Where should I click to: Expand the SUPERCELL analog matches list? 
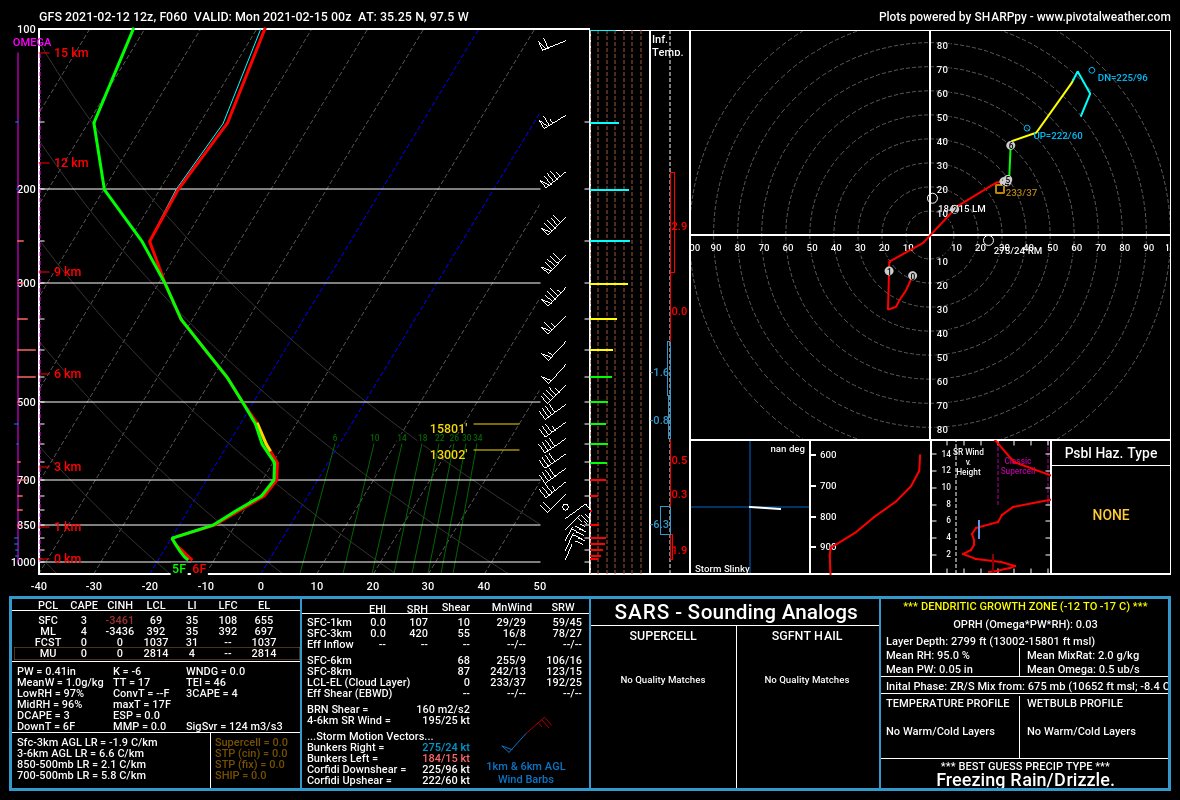coord(662,636)
